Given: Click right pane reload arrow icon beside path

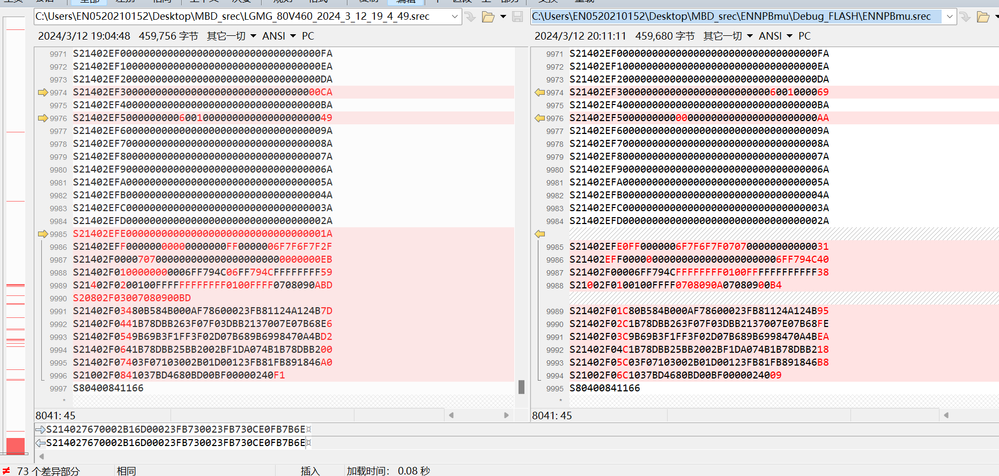Looking at the screenshot, I should tap(967, 17).
